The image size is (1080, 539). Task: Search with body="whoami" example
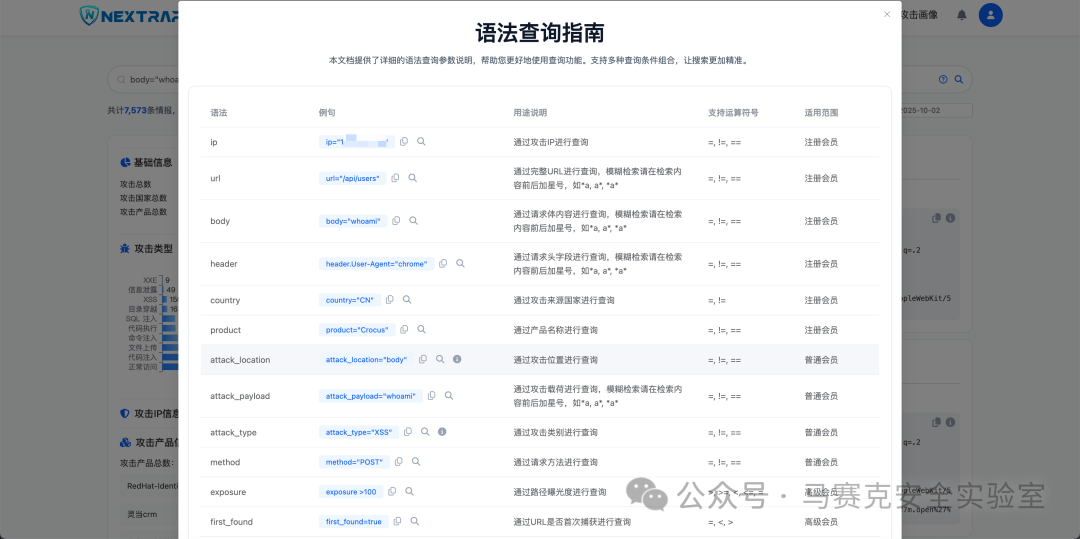coord(413,221)
